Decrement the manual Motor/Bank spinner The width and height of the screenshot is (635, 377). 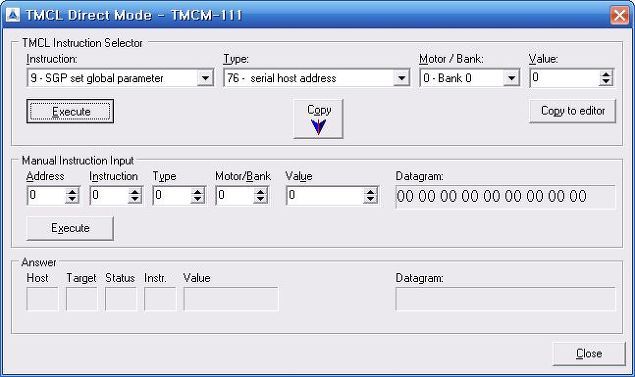click(x=261, y=200)
